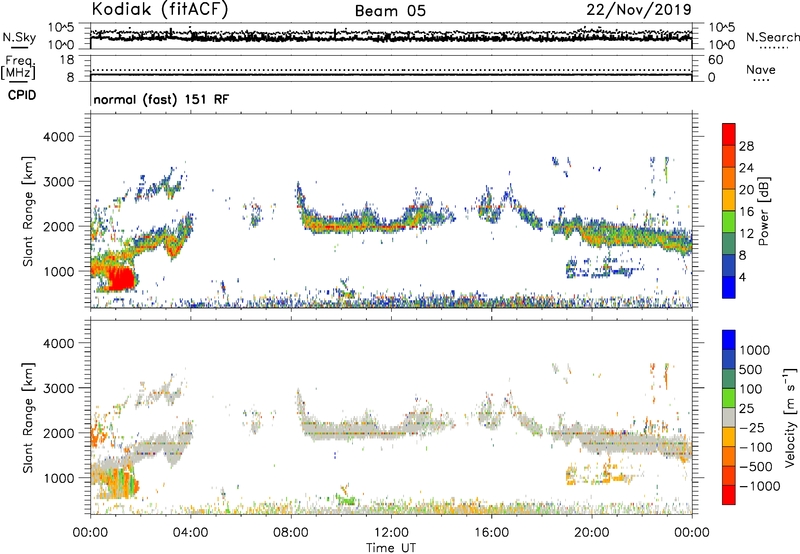Click the '20:00' time tick label
This screenshot has height=554, width=800.
tap(591, 533)
